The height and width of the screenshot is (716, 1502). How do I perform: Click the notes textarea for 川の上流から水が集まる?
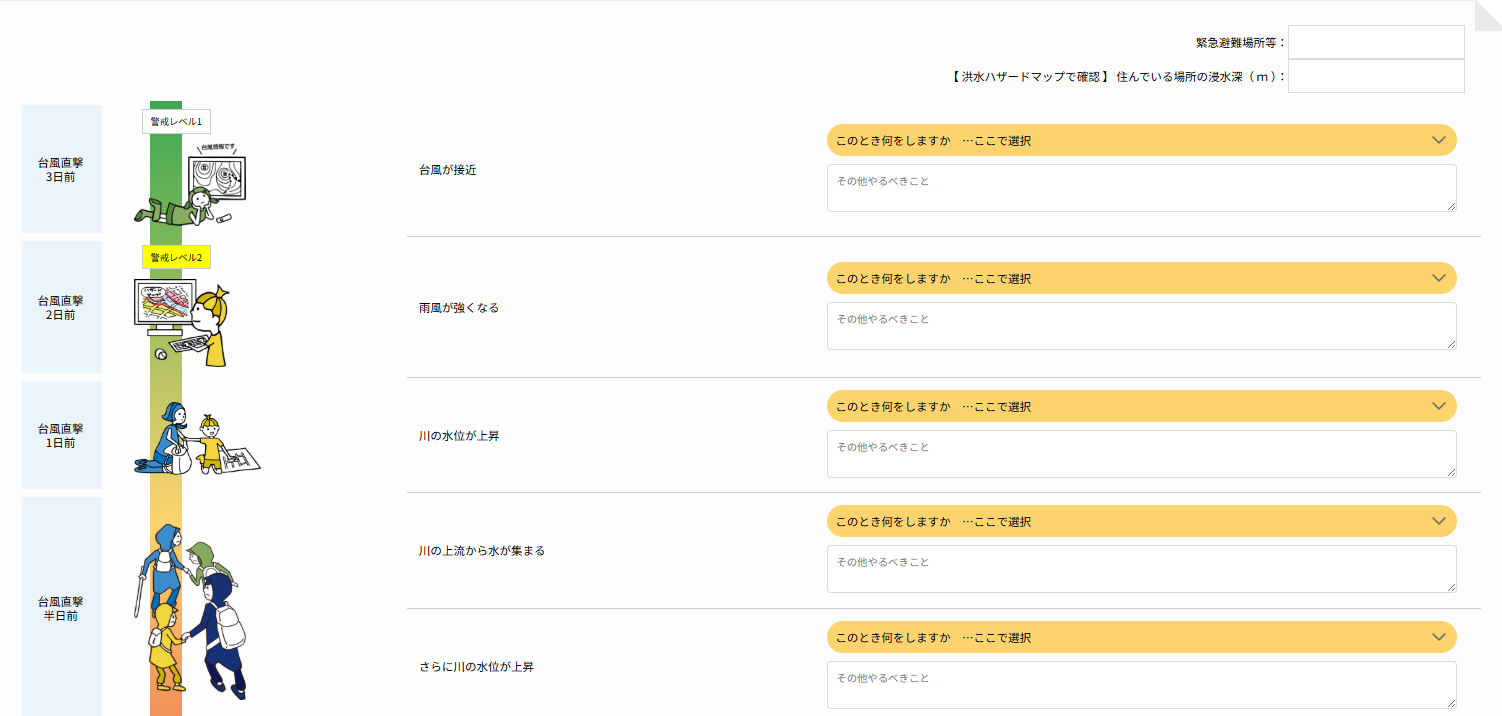coord(1141,569)
